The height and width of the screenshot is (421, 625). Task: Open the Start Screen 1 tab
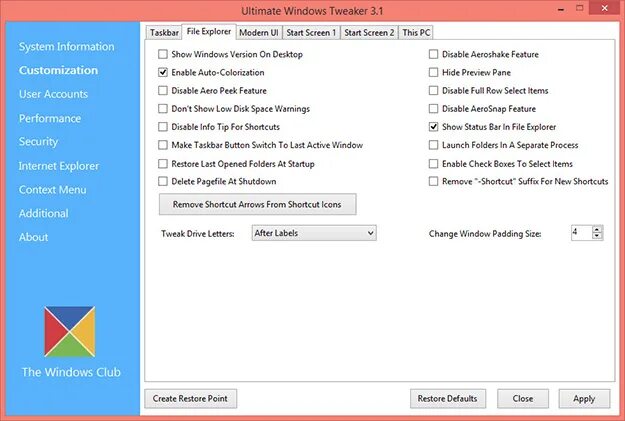[x=311, y=33]
